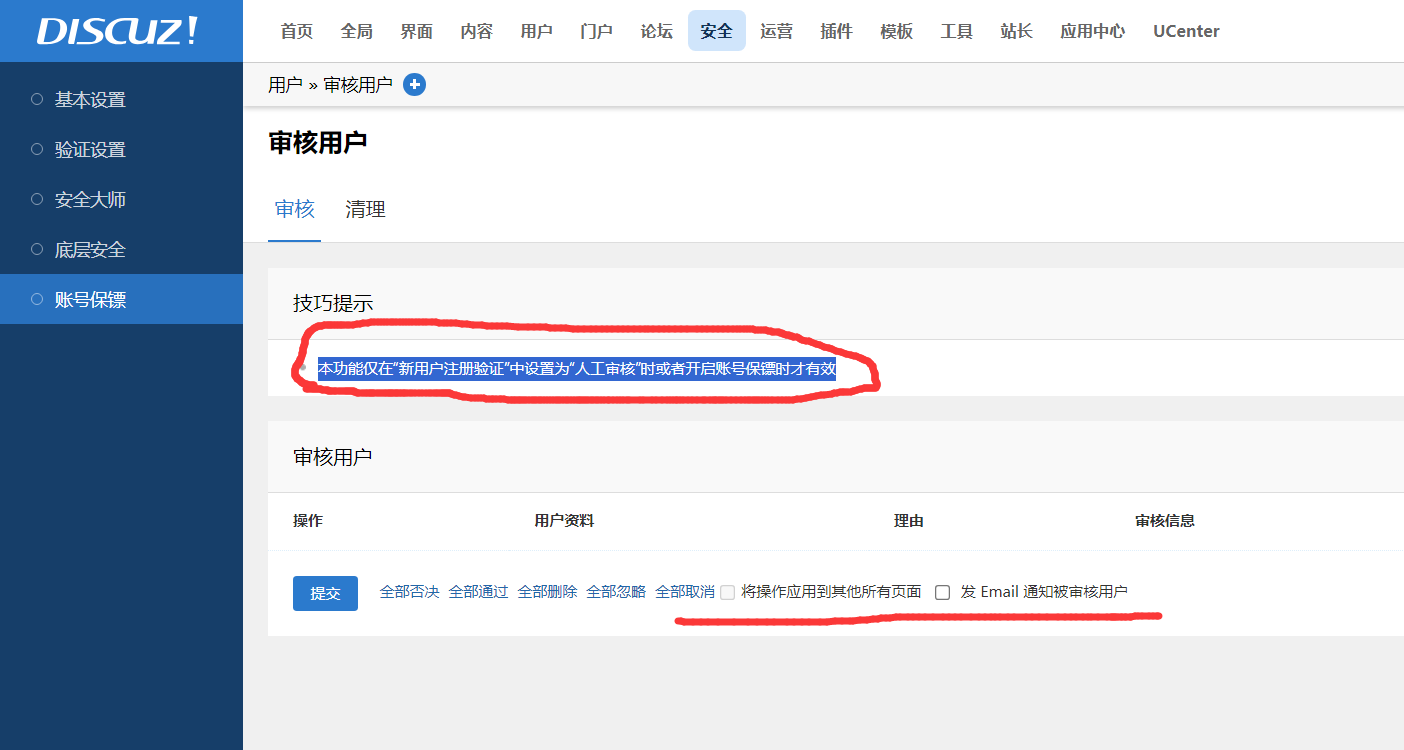Click the 全部否决 link
The width and height of the screenshot is (1404, 750).
click(x=409, y=592)
